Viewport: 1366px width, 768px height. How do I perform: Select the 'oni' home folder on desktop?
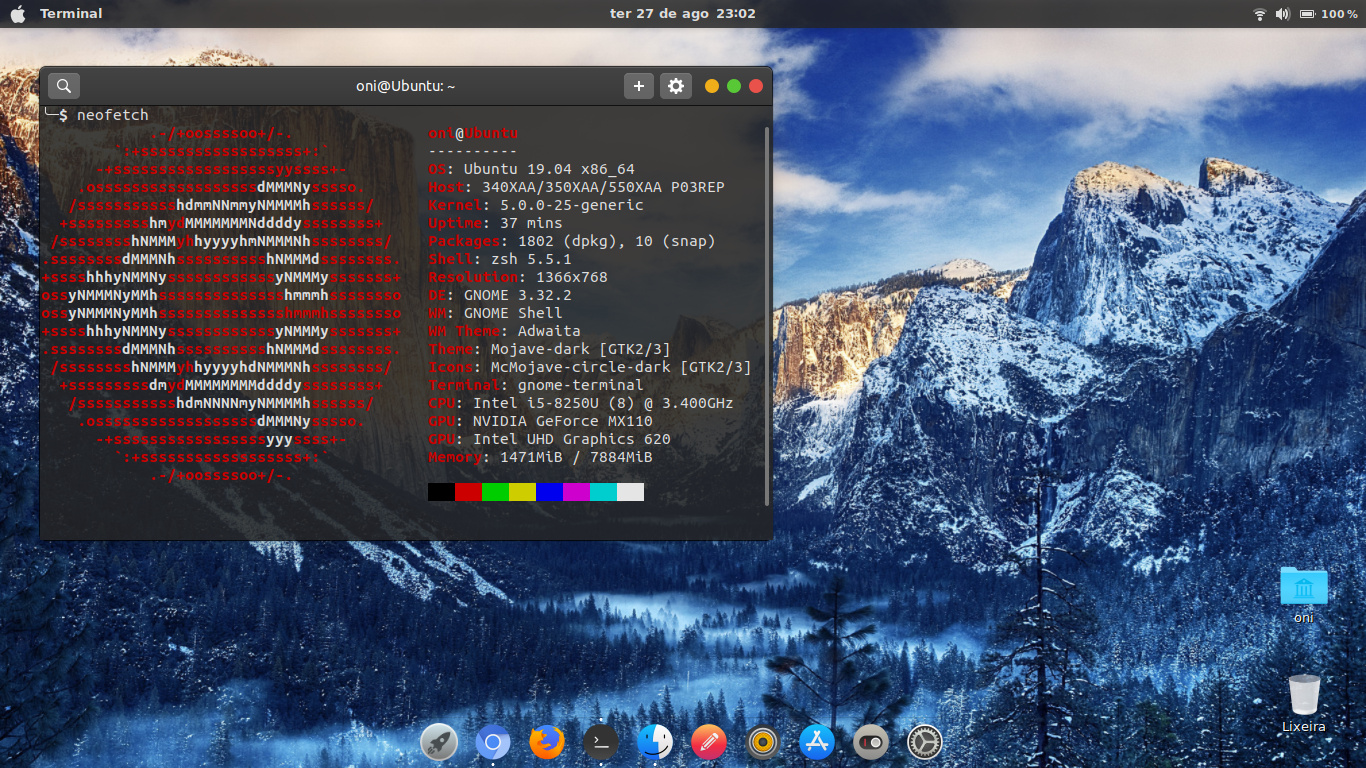[1304, 588]
